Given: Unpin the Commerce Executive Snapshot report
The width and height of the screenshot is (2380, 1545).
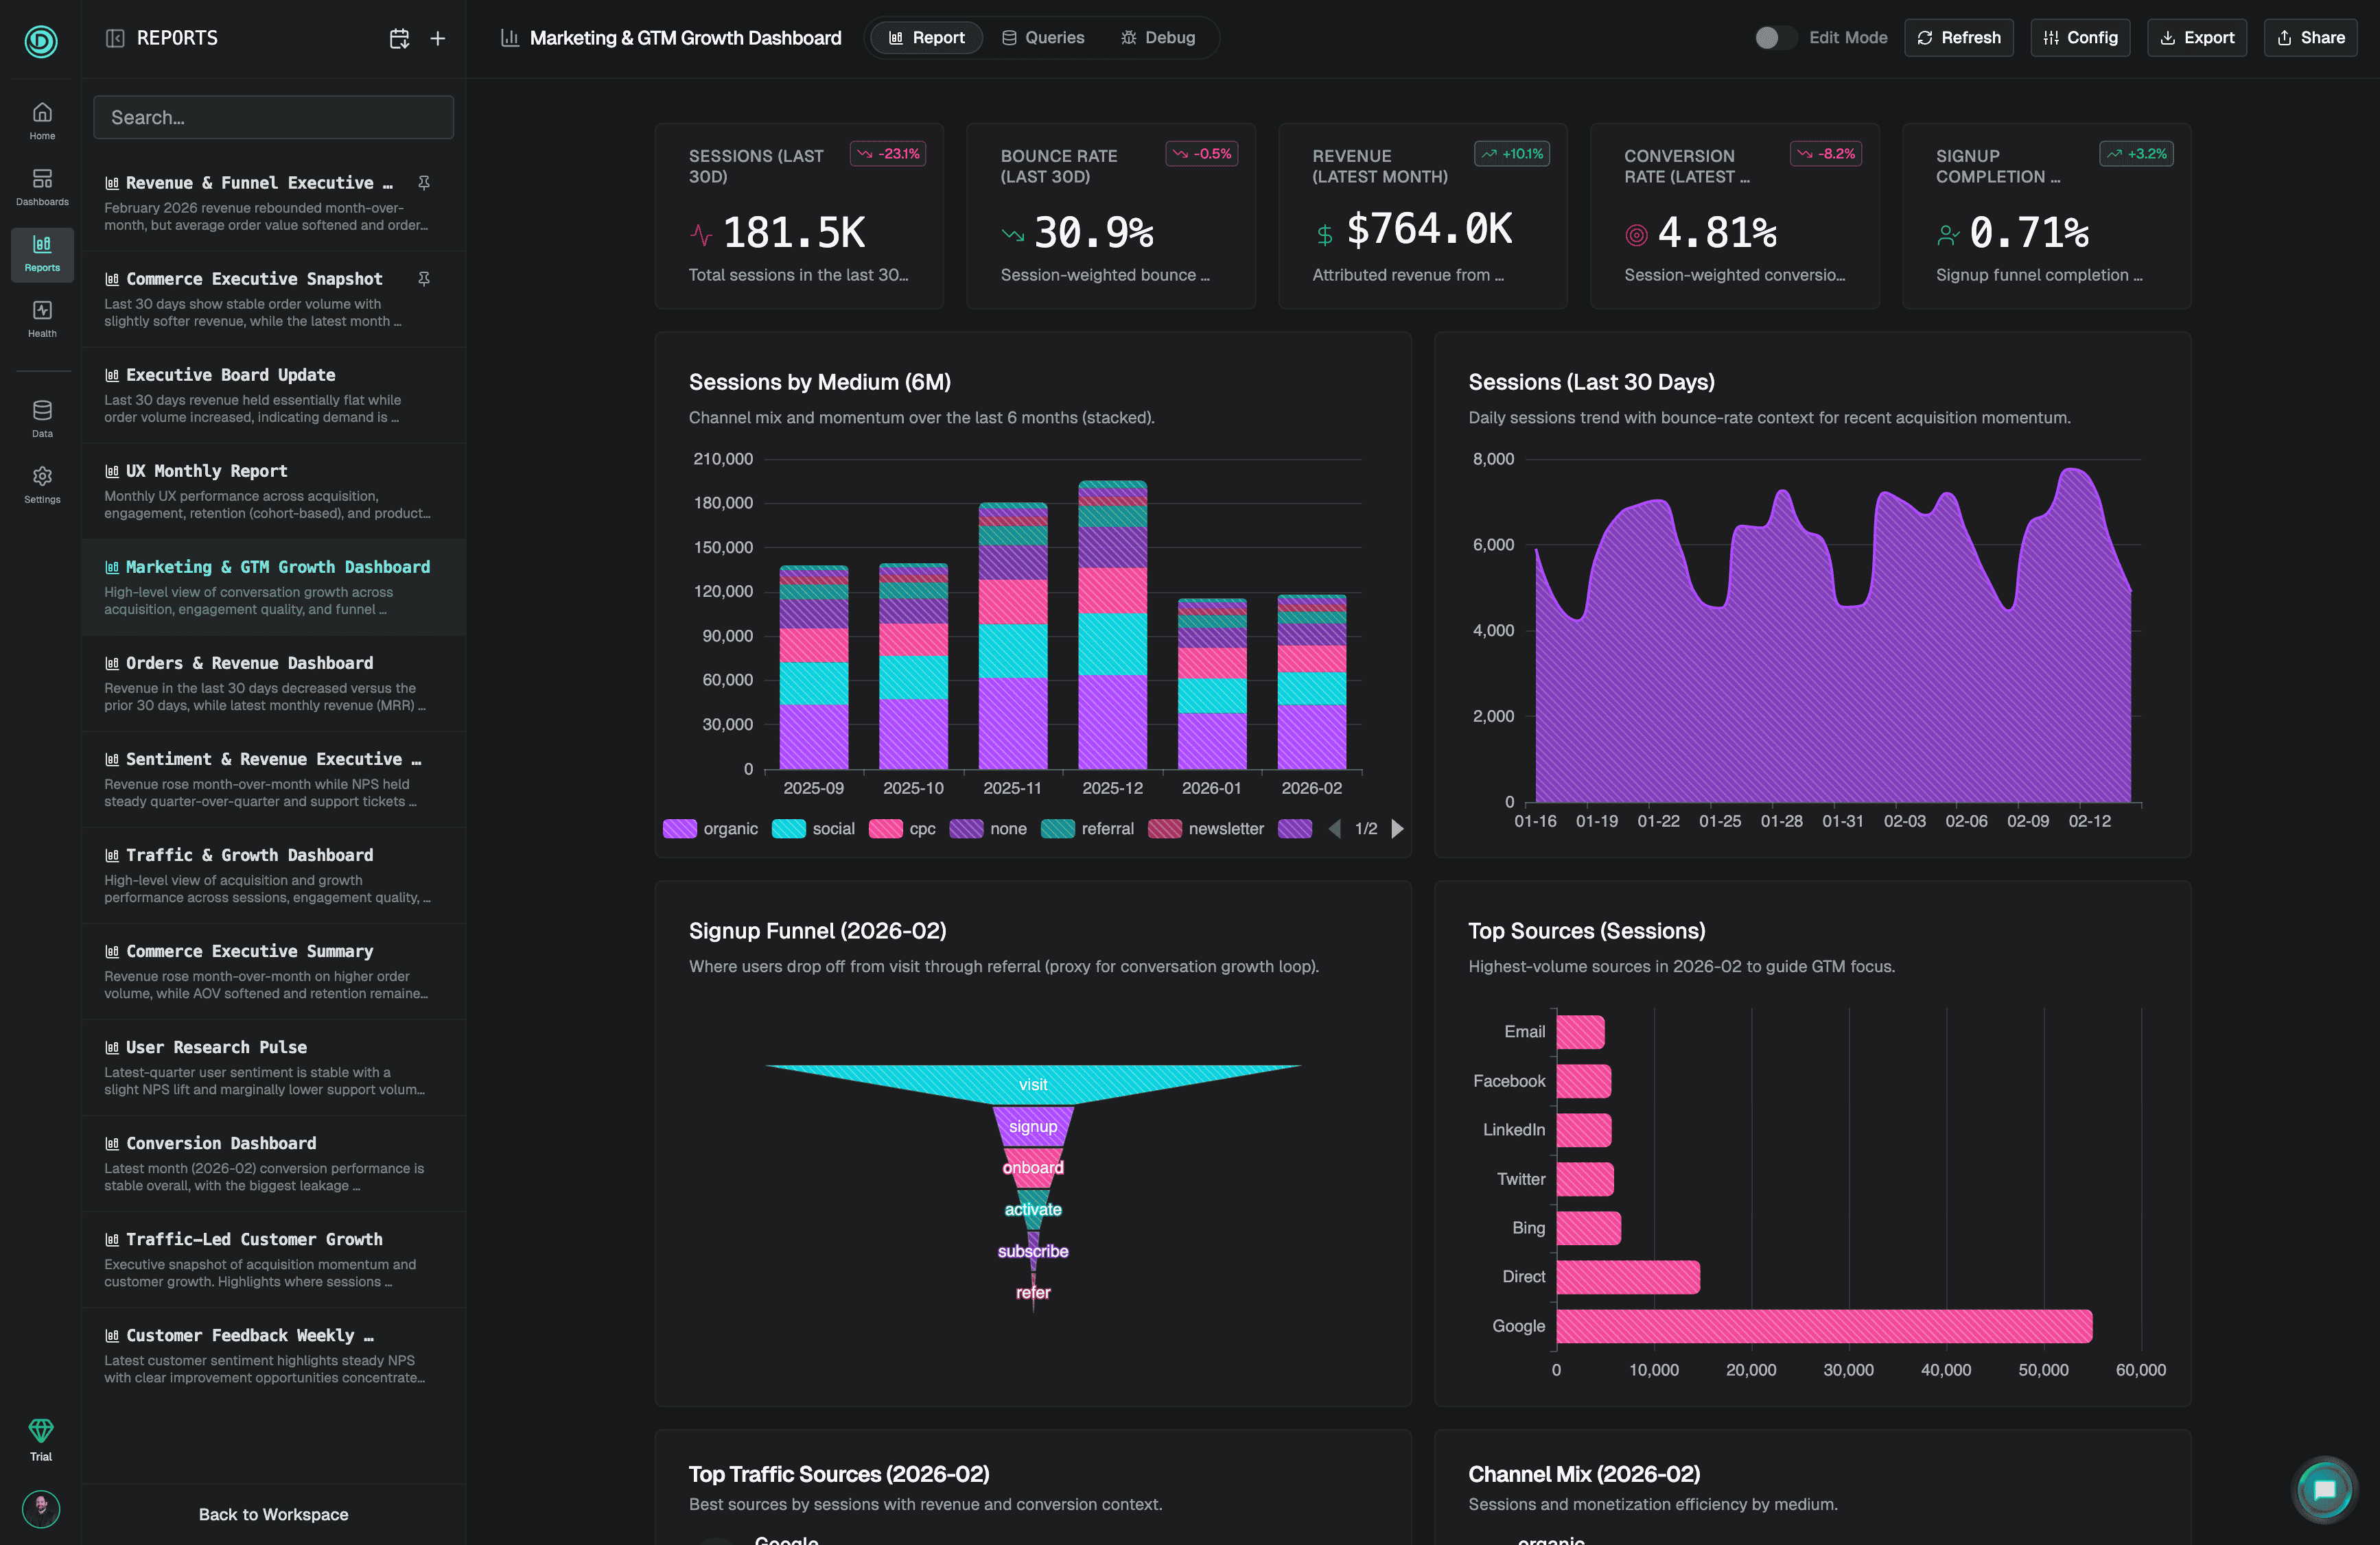Looking at the screenshot, I should 424,279.
